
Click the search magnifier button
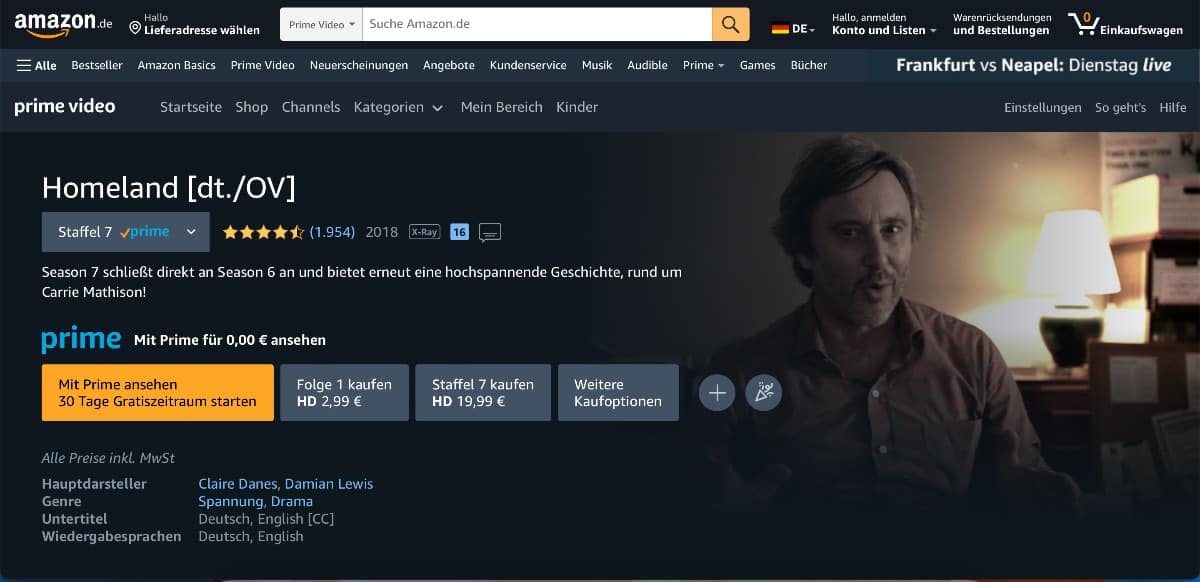pyautogui.click(x=731, y=24)
